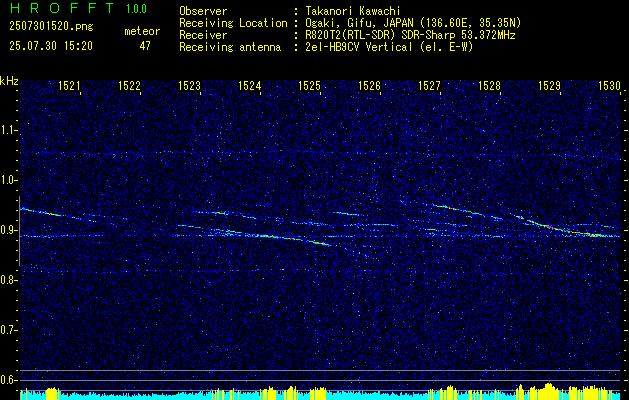Click the version number 1.0.0

tap(136, 9)
